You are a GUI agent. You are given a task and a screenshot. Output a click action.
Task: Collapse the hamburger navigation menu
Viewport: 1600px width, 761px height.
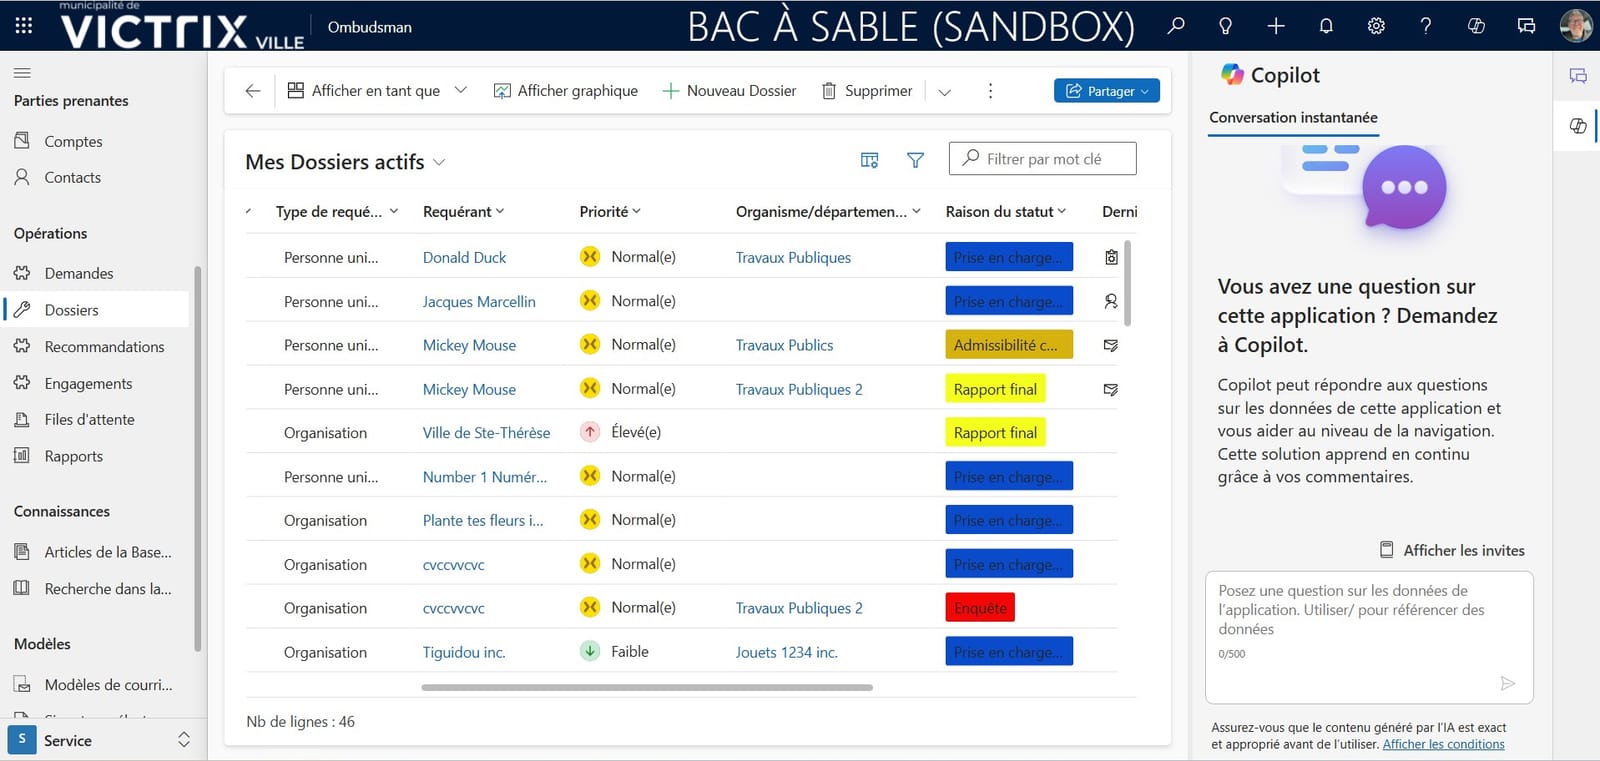pyautogui.click(x=22, y=72)
